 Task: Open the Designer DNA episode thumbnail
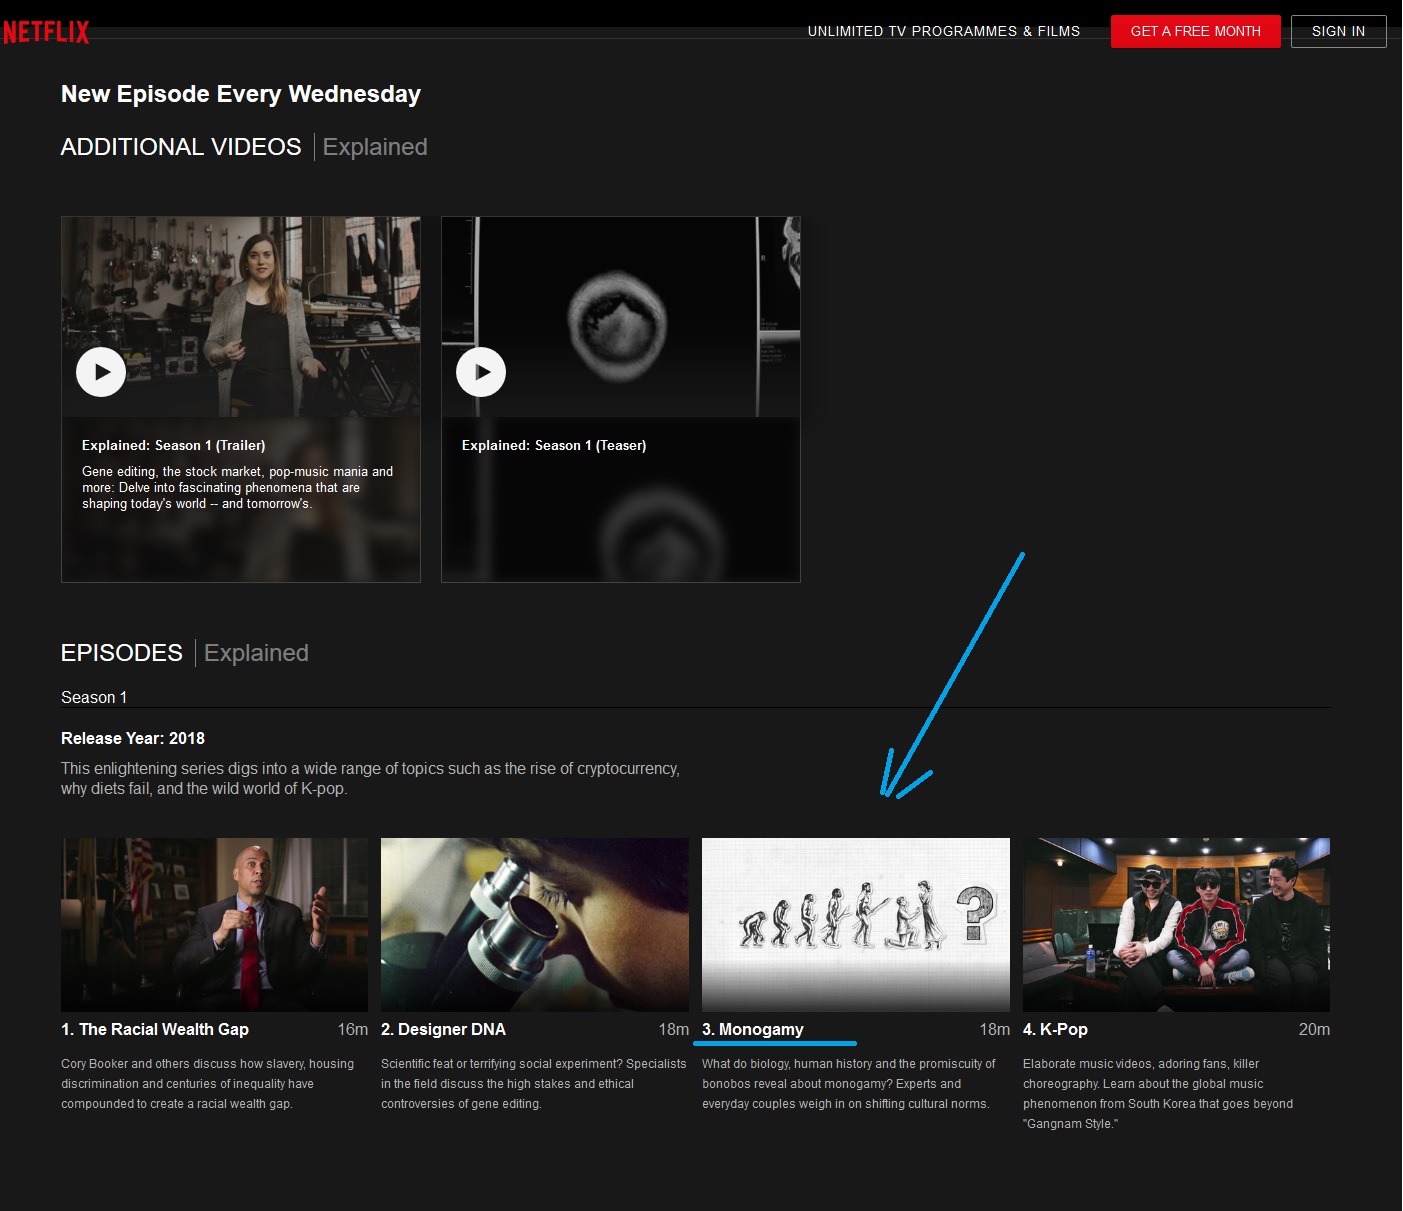click(535, 925)
